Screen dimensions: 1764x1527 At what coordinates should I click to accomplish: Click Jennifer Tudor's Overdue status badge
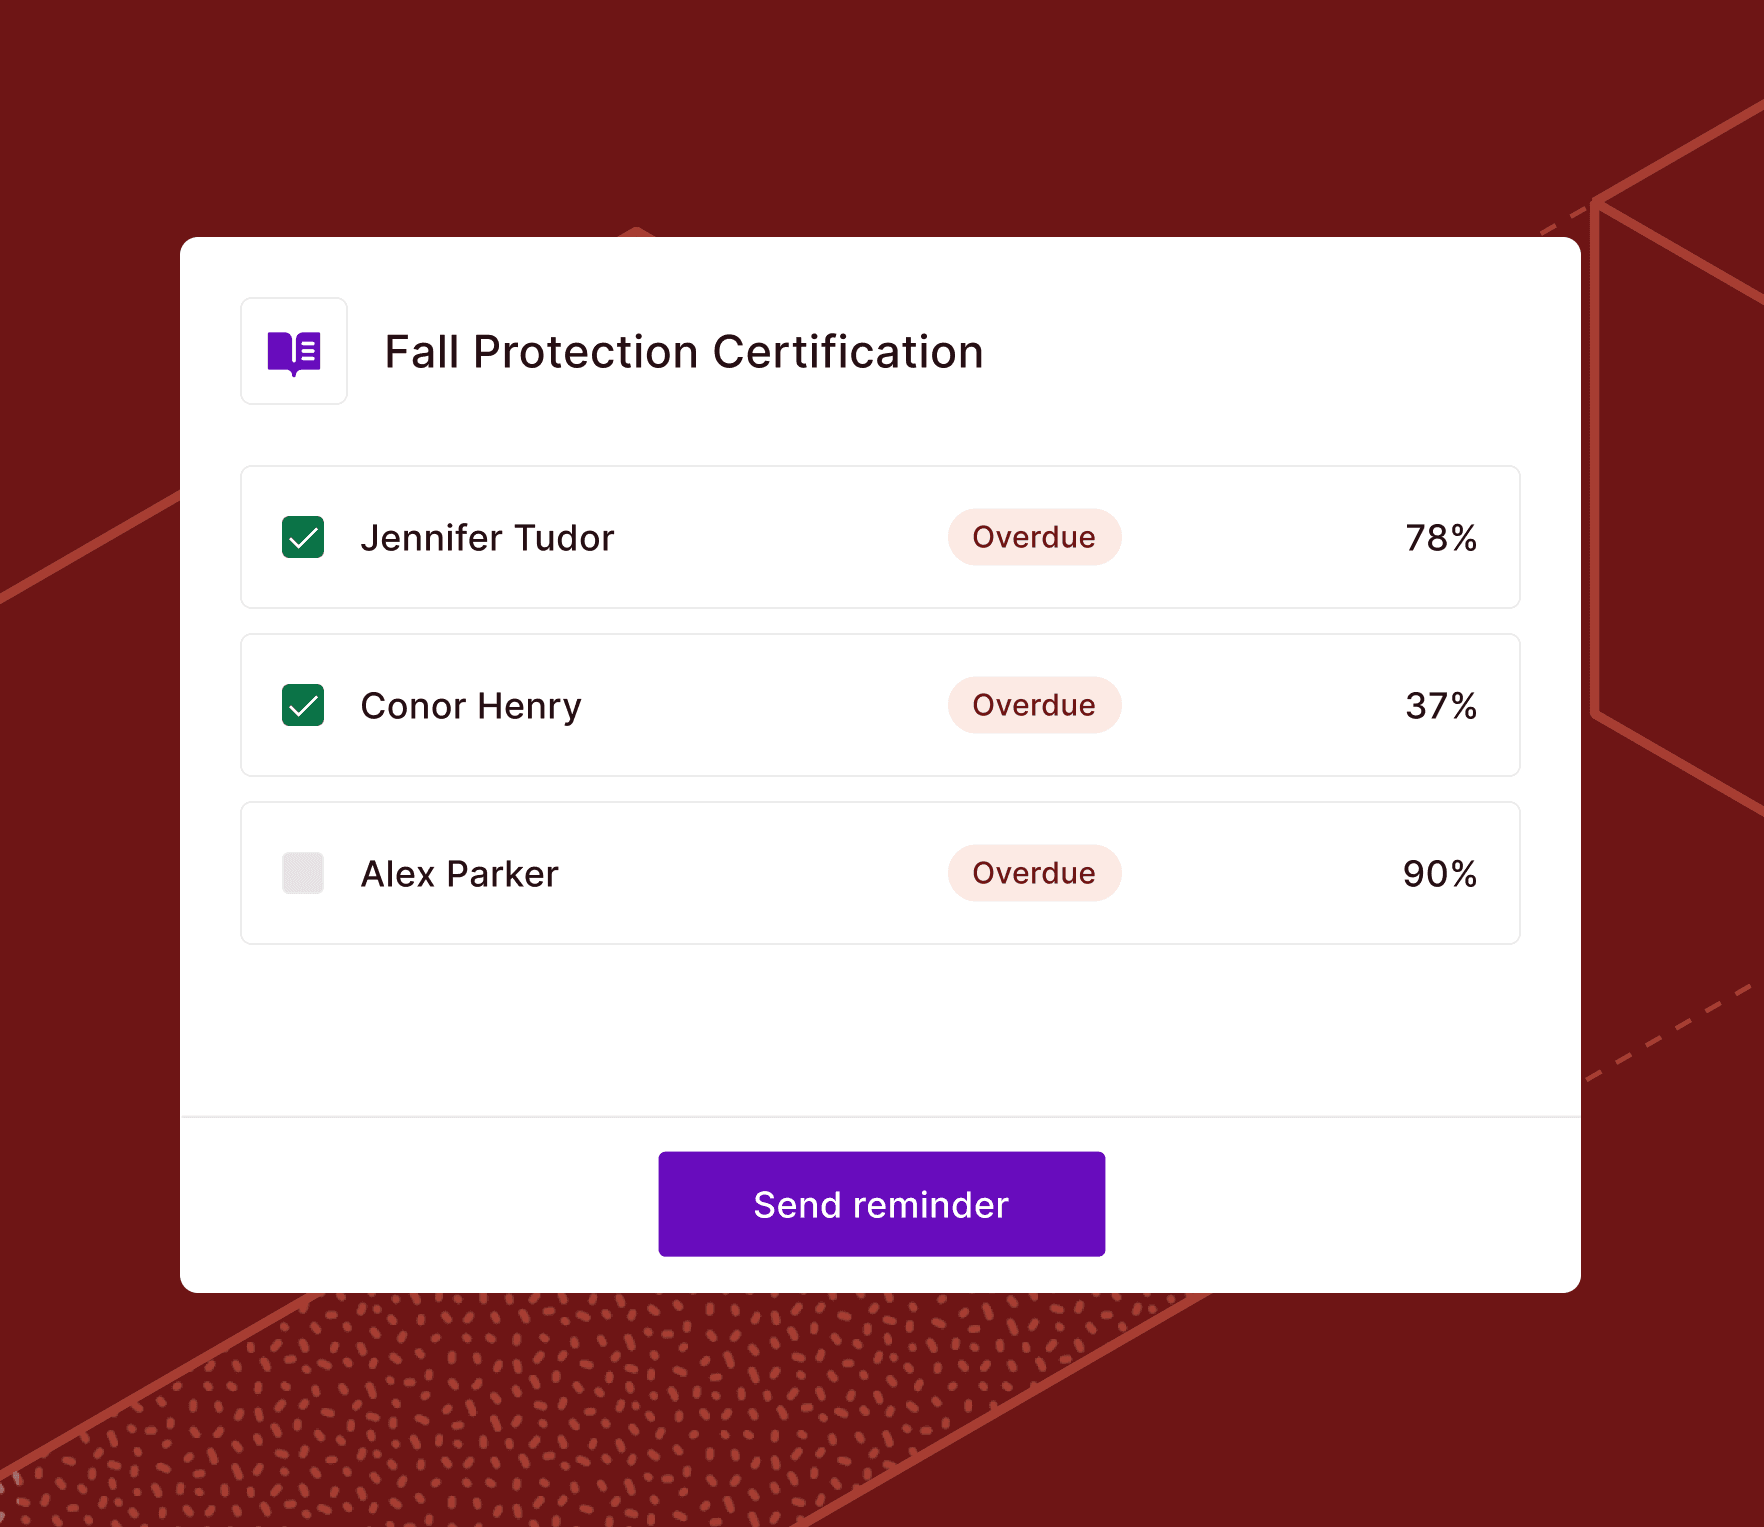[x=1034, y=537]
